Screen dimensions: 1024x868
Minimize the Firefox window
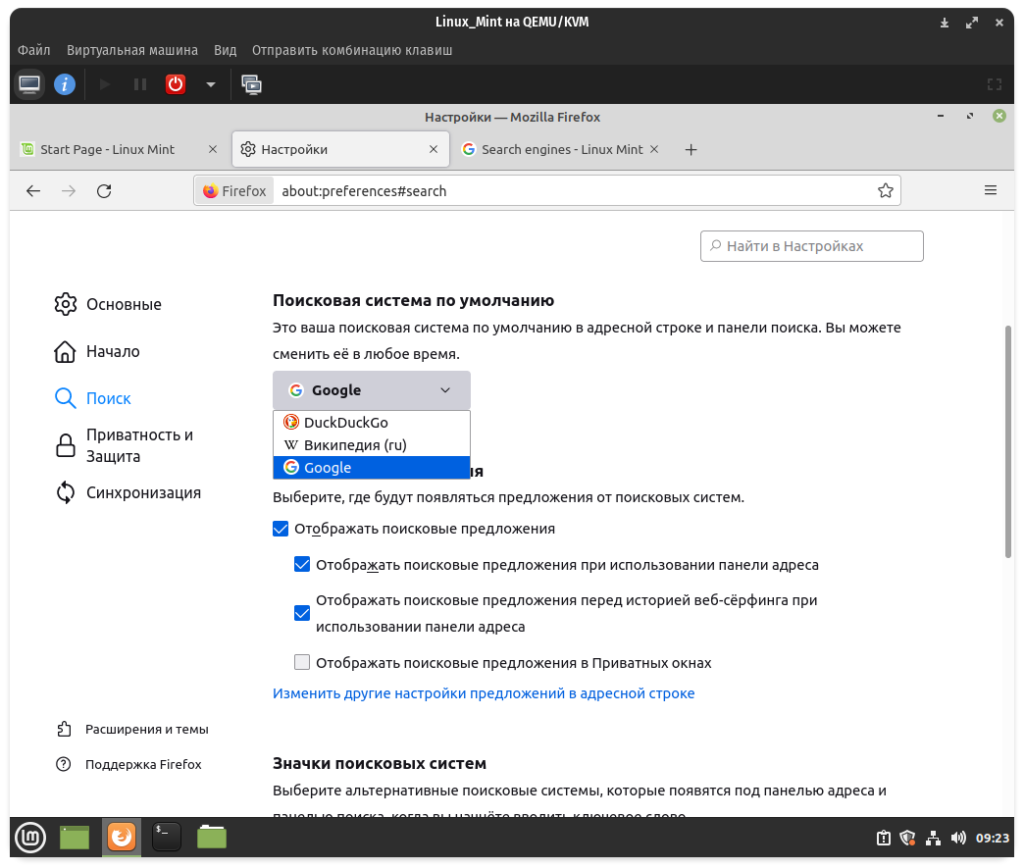[940, 116]
